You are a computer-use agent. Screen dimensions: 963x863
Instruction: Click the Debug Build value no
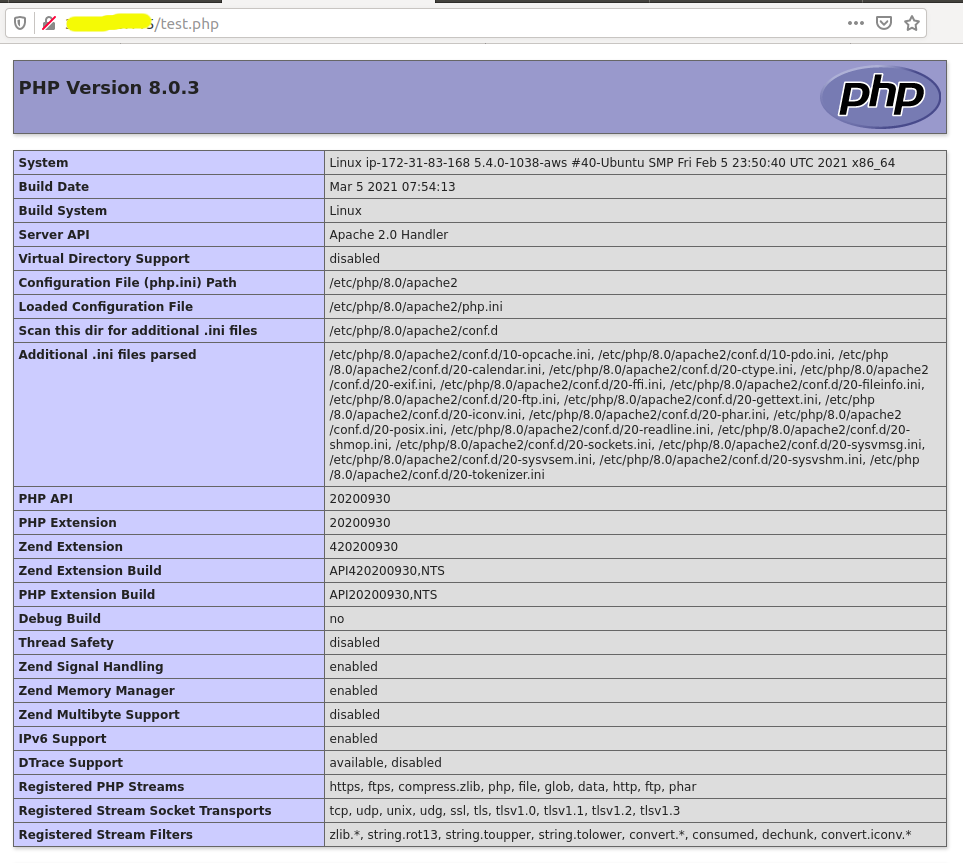(337, 619)
